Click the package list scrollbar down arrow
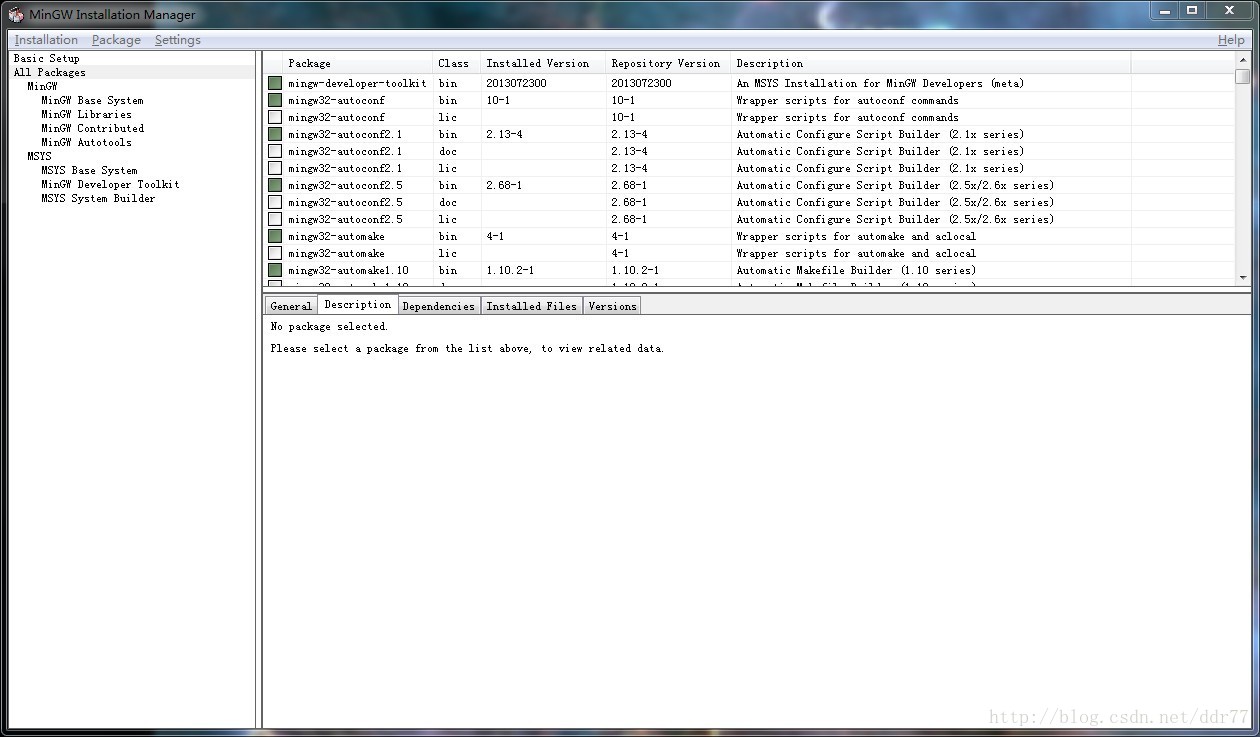This screenshot has width=1260, height=737. coord(1243,277)
